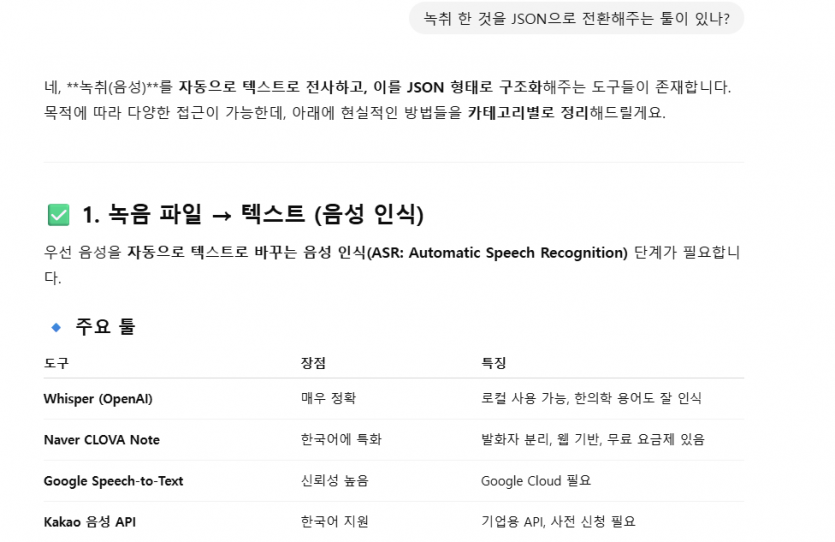Click the 특징 column header
The height and width of the screenshot is (542, 835).
click(x=494, y=363)
